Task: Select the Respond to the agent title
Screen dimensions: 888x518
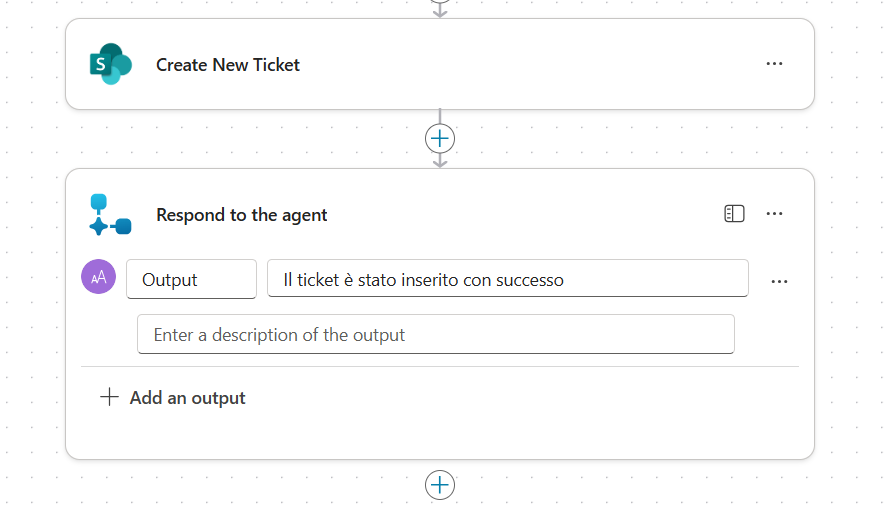Action: 242,215
